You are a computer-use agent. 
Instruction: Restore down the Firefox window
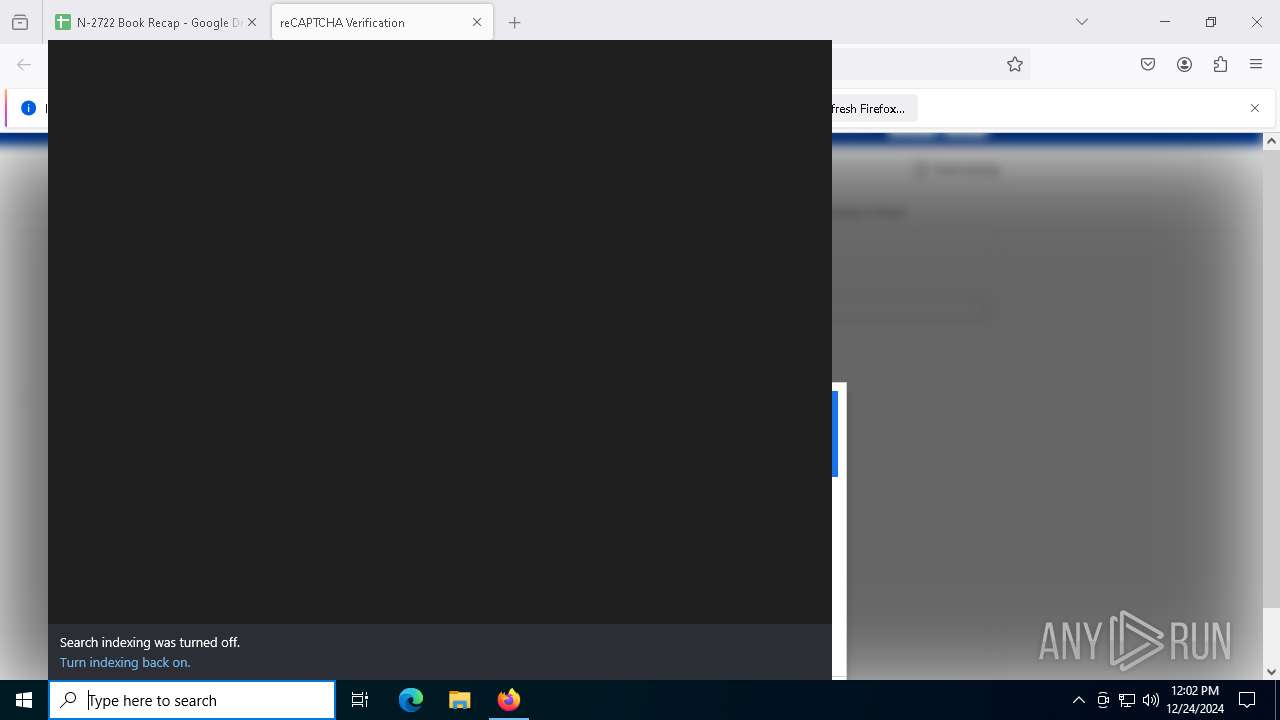1210,22
